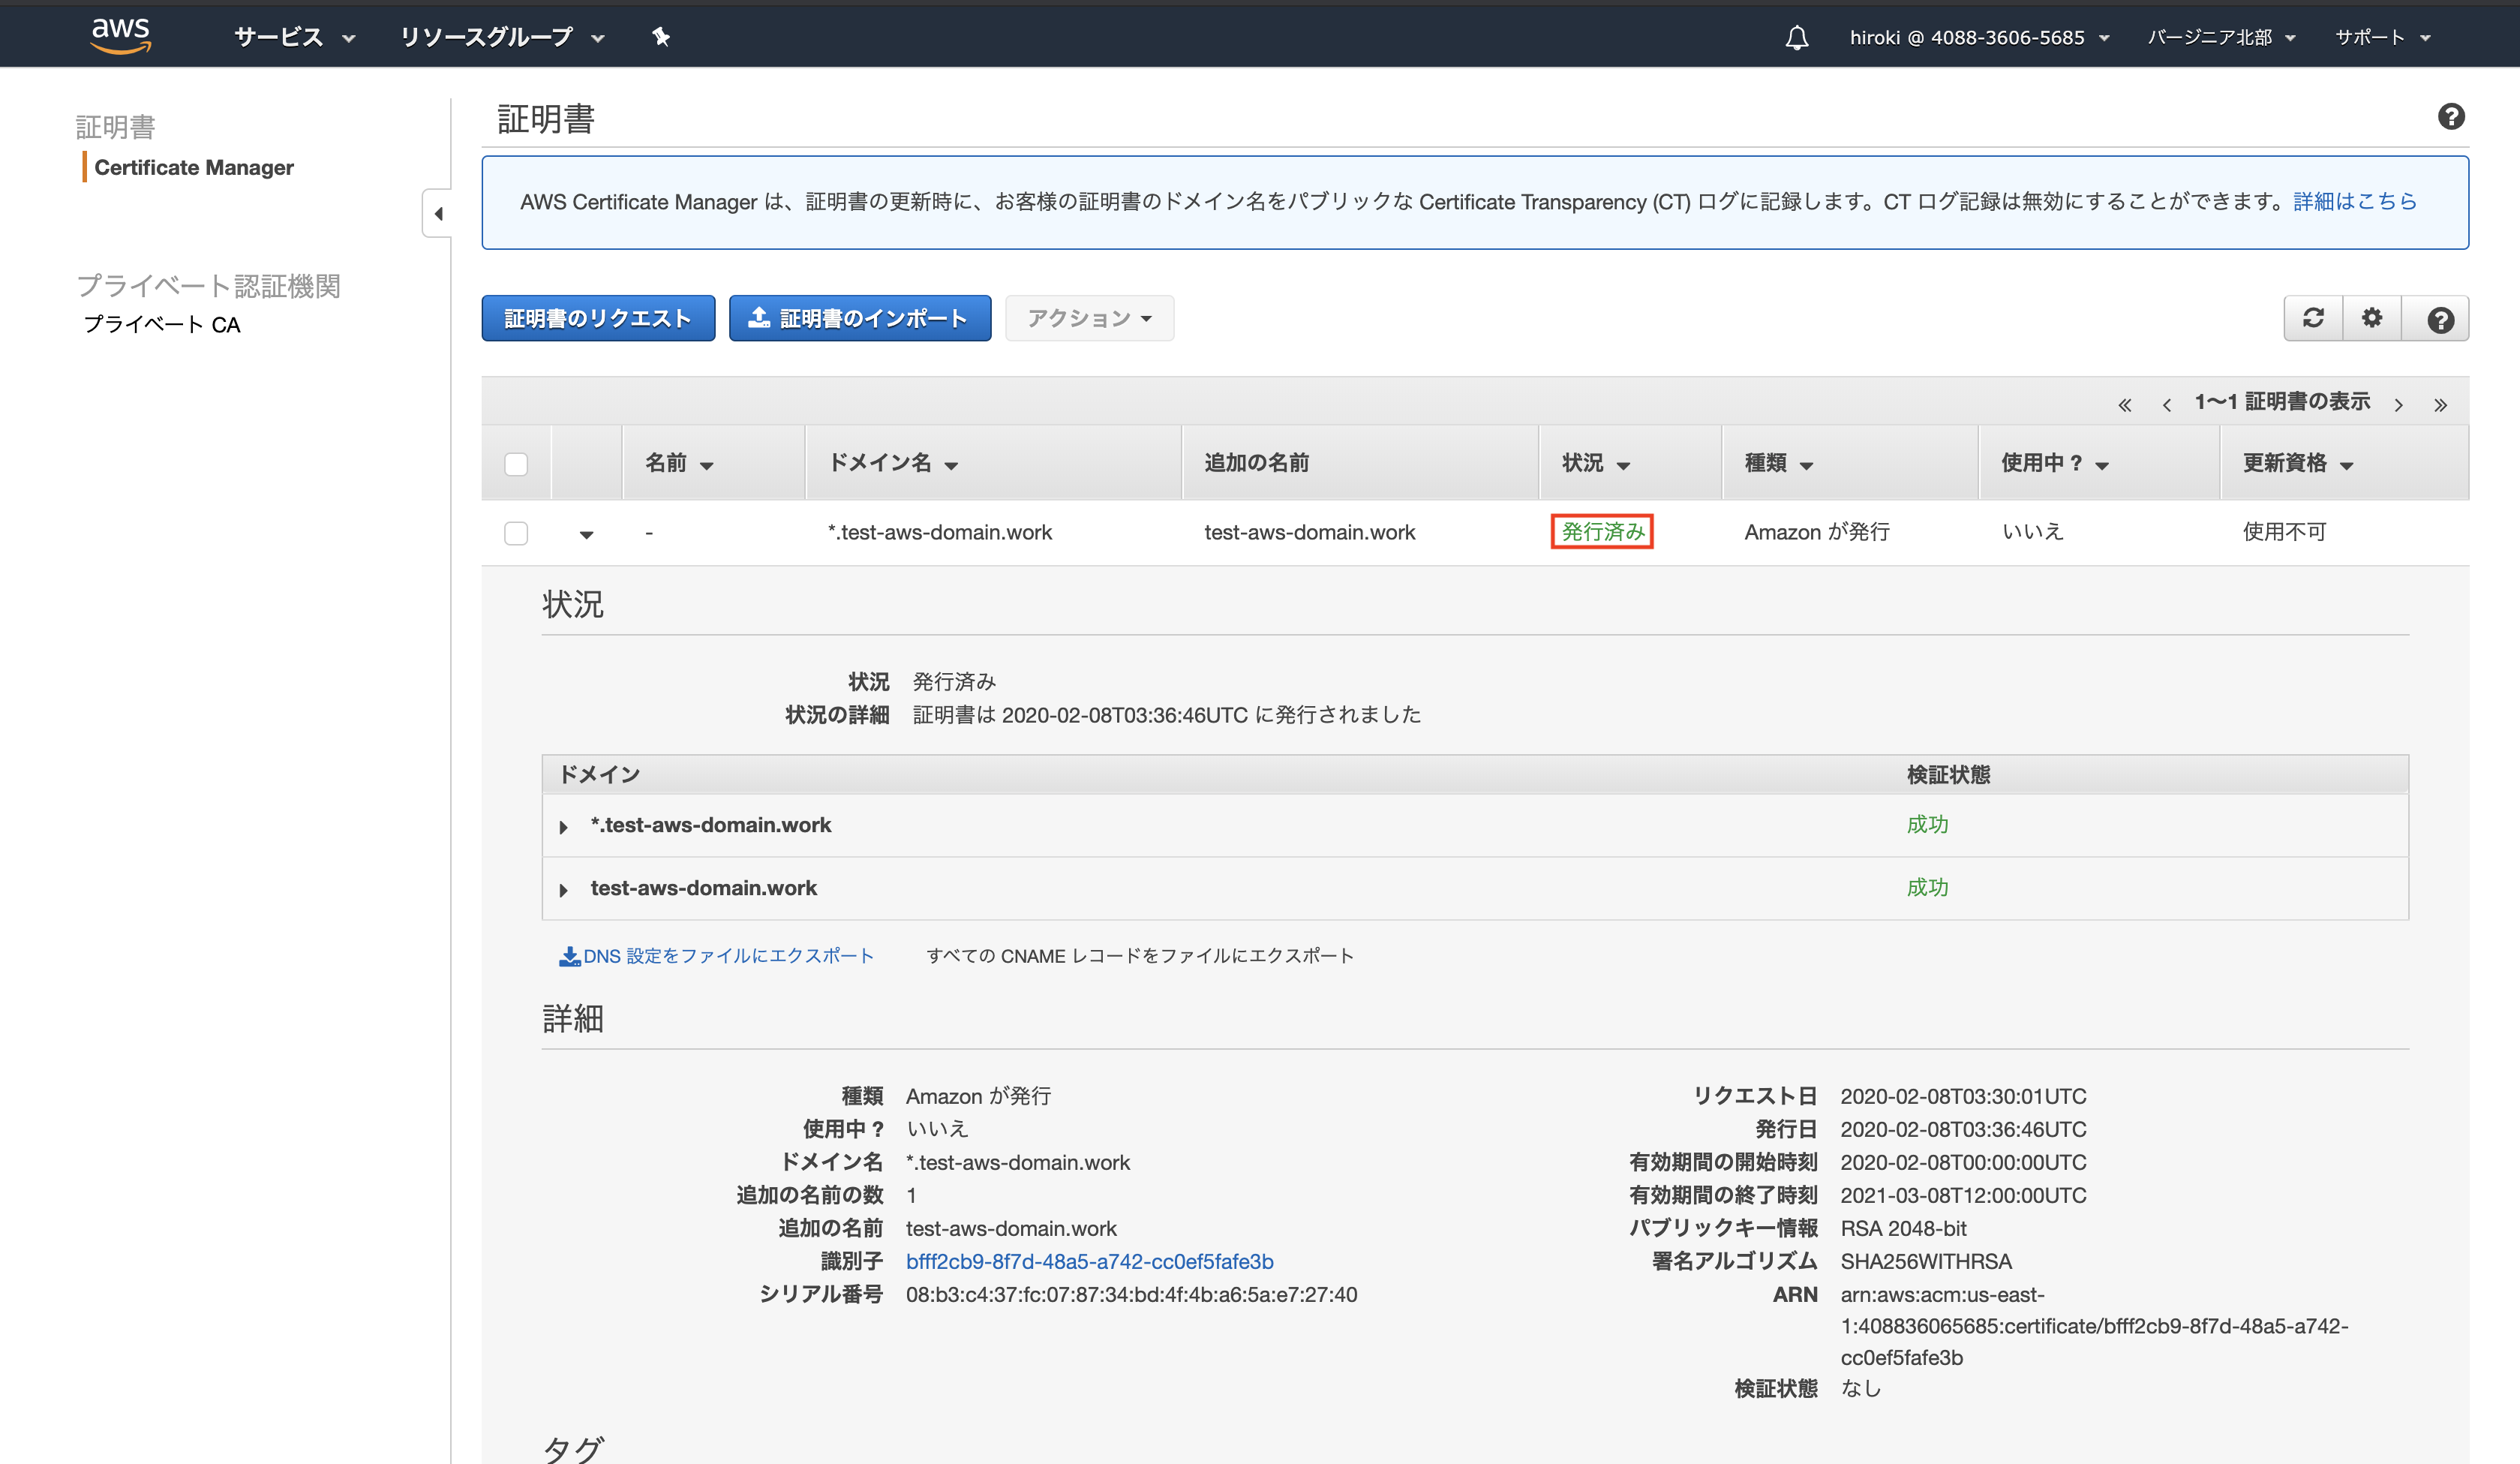Open the notifications bell icon
Image resolution: width=2520 pixels, height=1464 pixels.
pyautogui.click(x=1796, y=38)
